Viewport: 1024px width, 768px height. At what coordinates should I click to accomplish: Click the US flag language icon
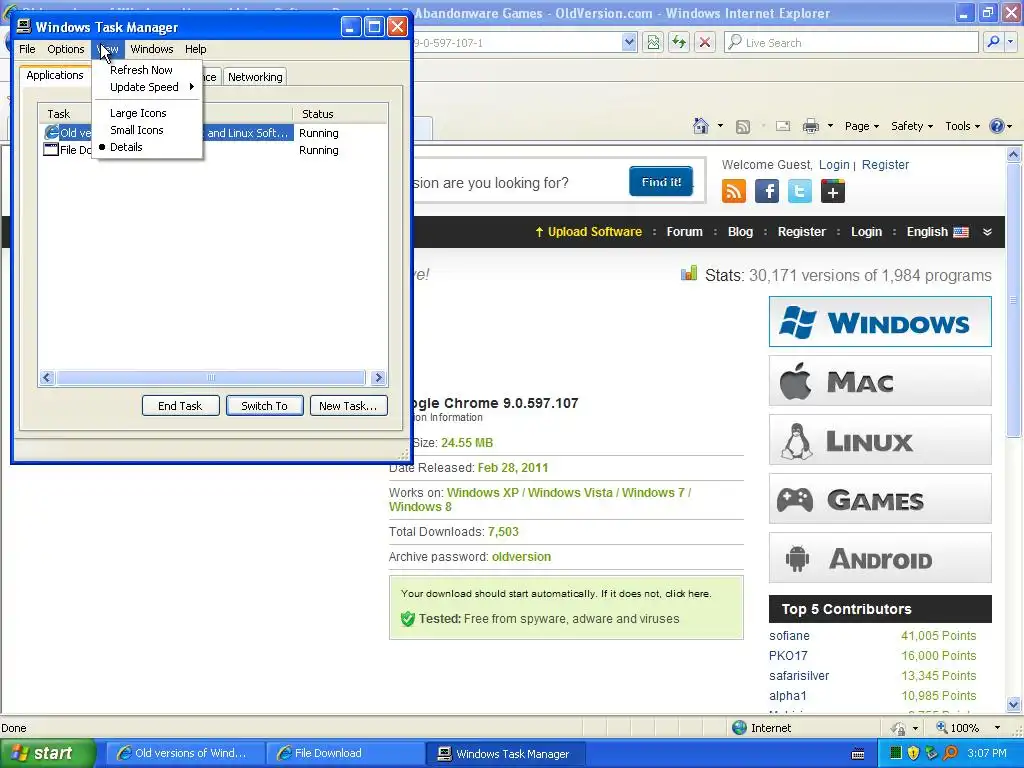[961, 232]
